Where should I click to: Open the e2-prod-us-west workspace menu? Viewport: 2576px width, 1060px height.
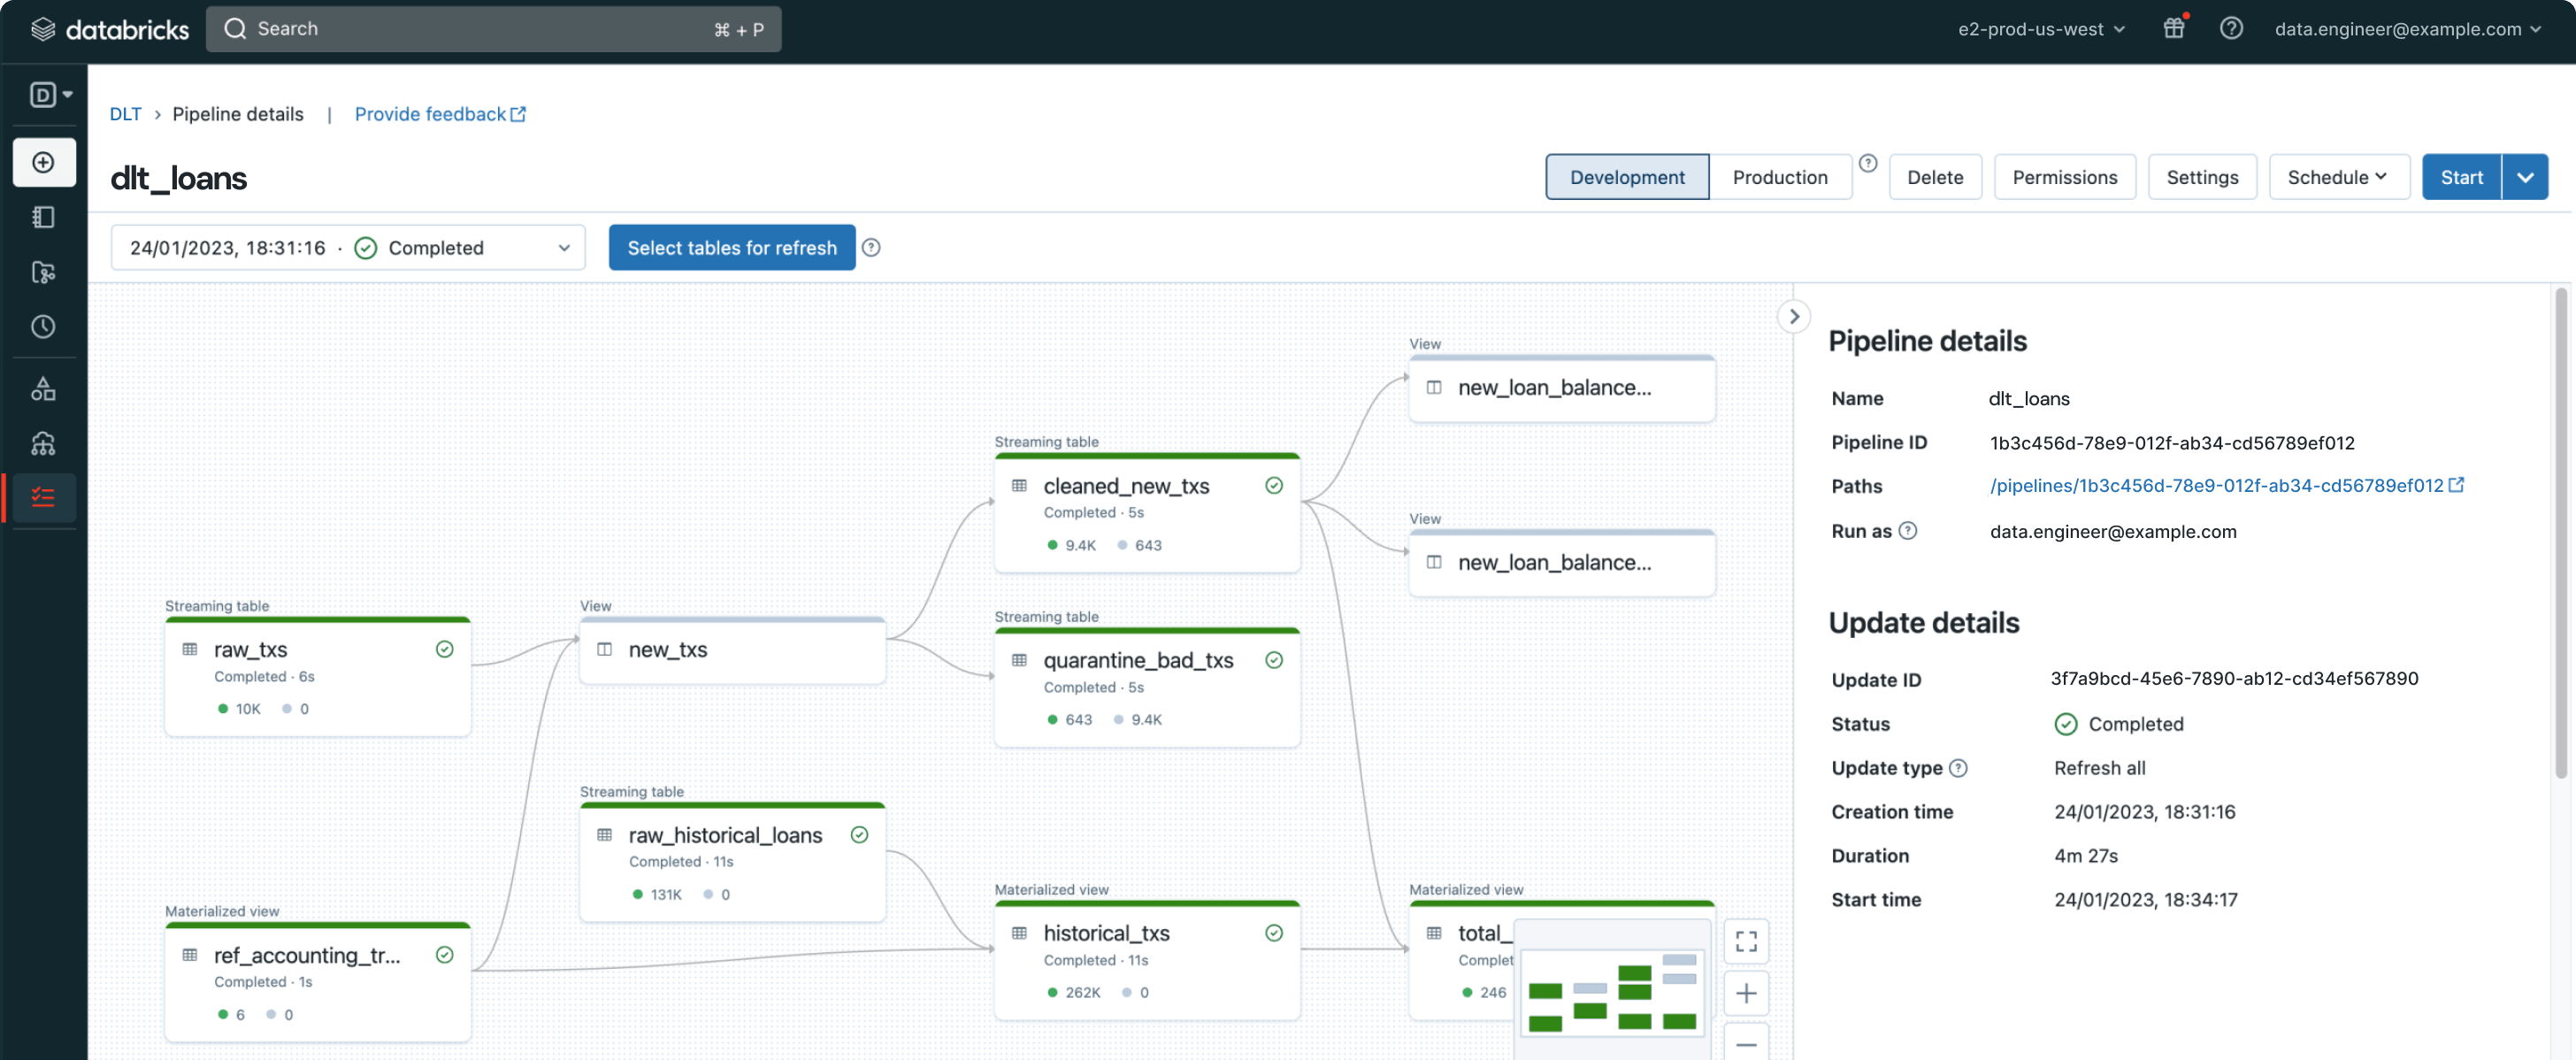(x=2040, y=29)
